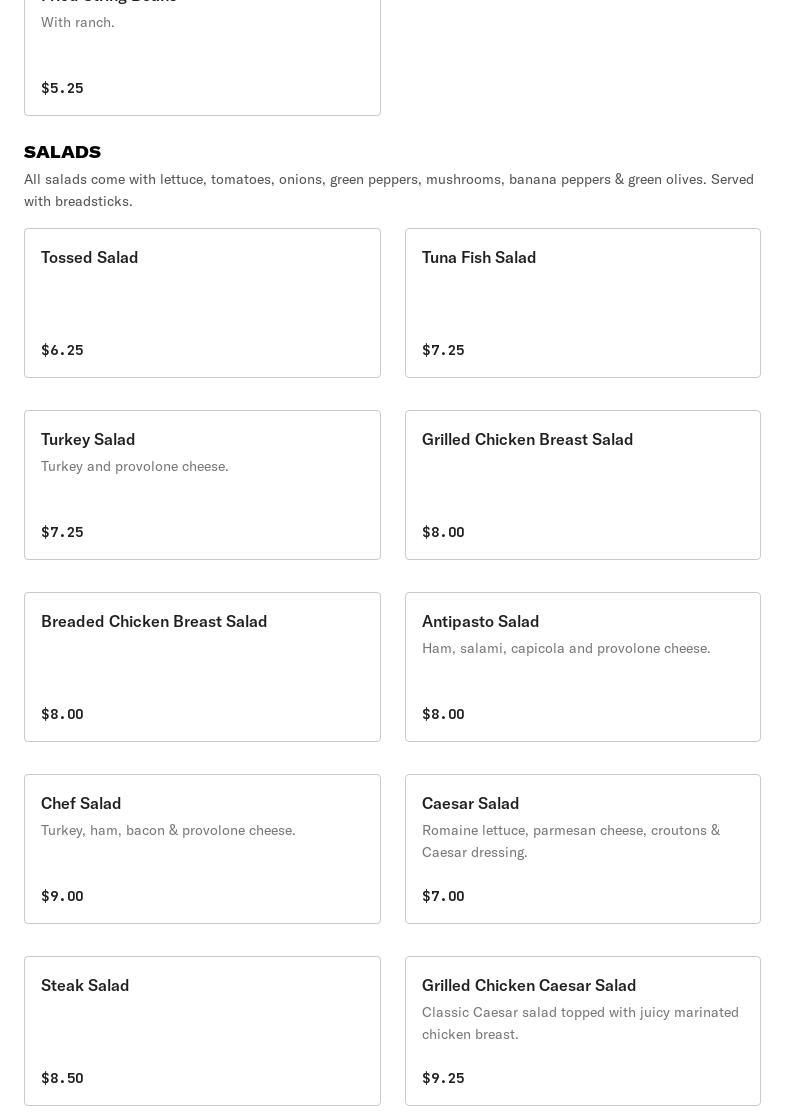The image size is (785, 1112).
Task: Open Breaded Chicken Breast Salad card
Action: [x=202, y=667]
